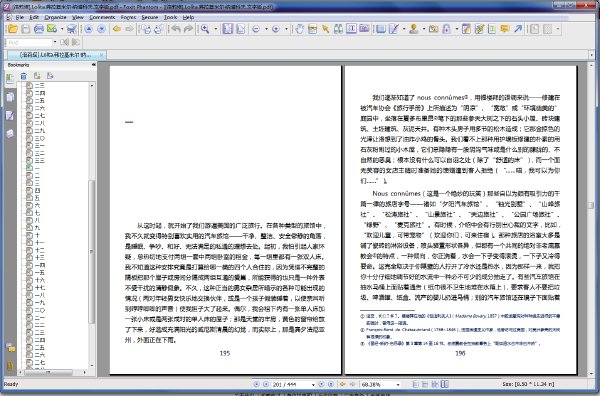The width and height of the screenshot is (600, 396).
Task: Click the Find text field
Action: click(x=29, y=42)
